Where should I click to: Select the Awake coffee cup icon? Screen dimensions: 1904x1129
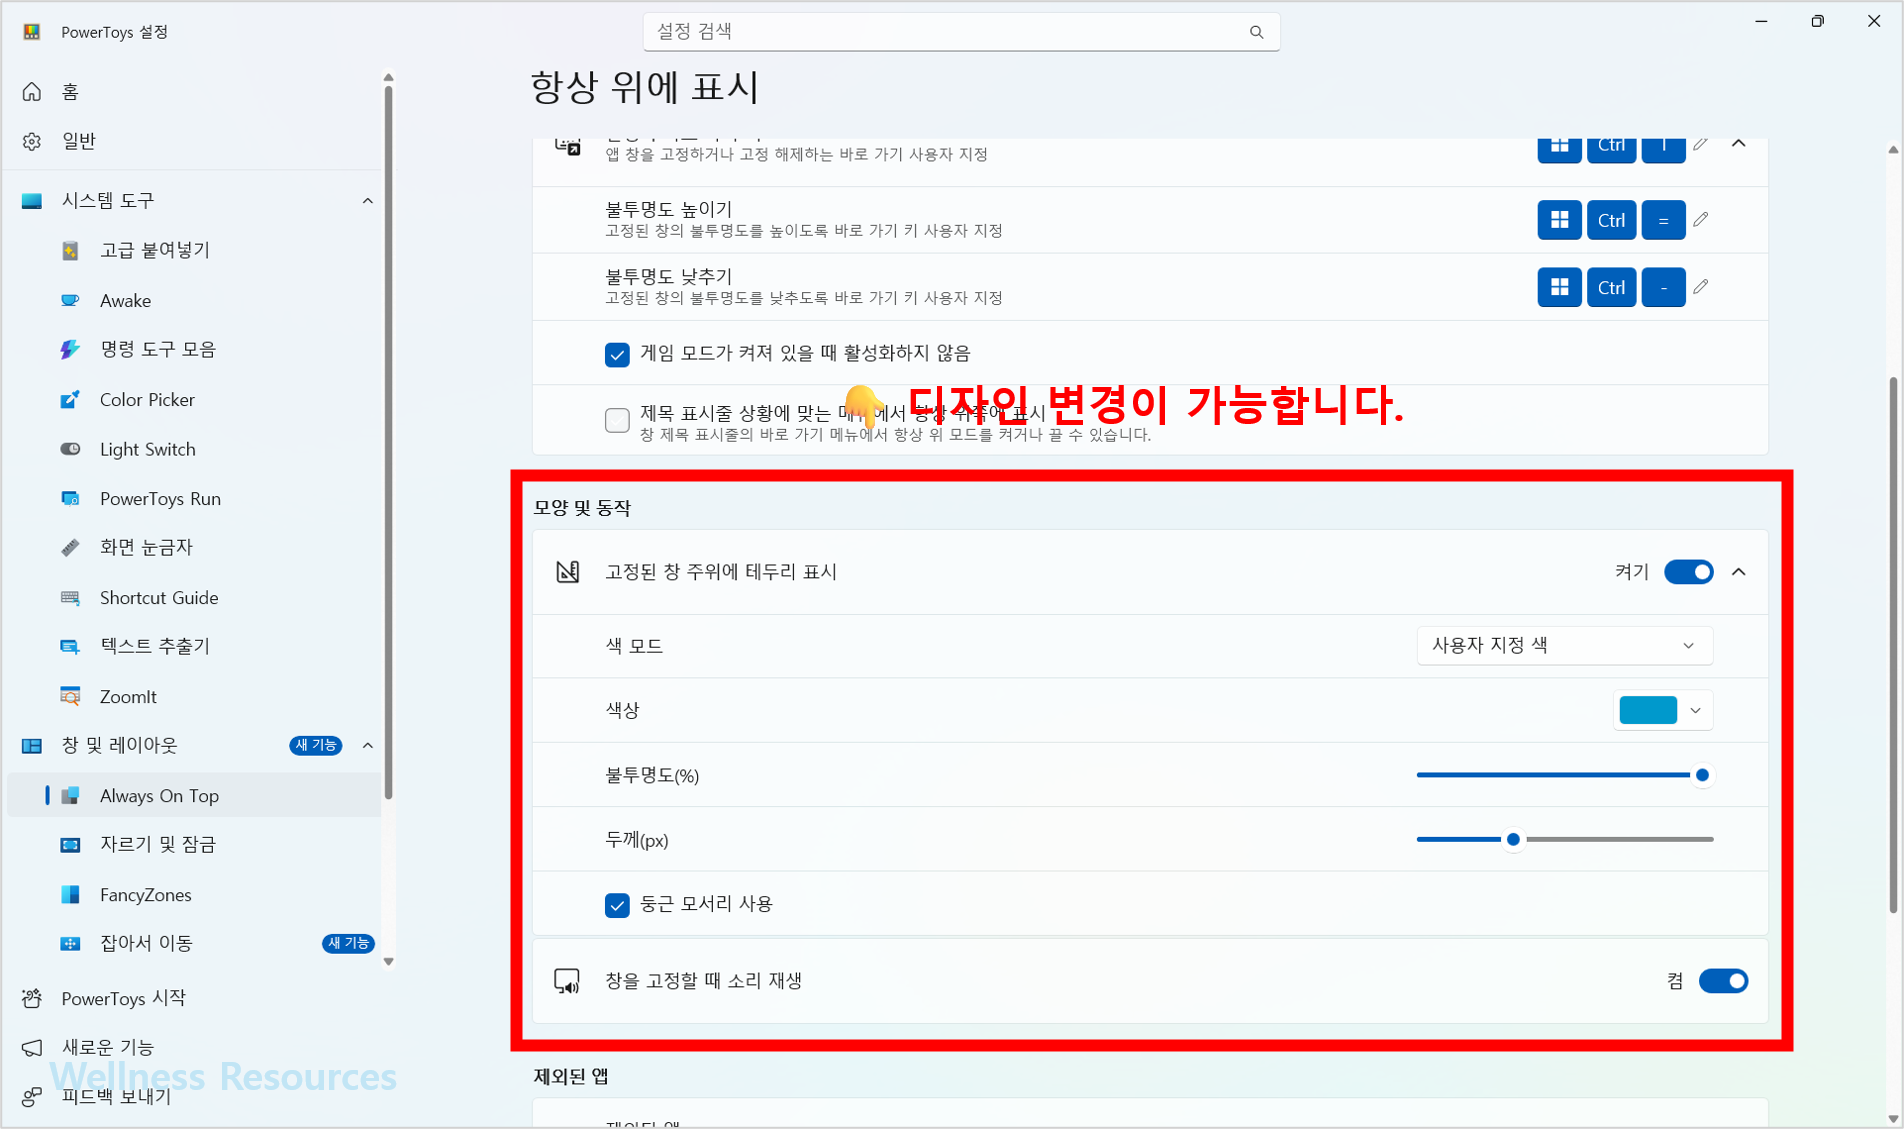(70, 300)
